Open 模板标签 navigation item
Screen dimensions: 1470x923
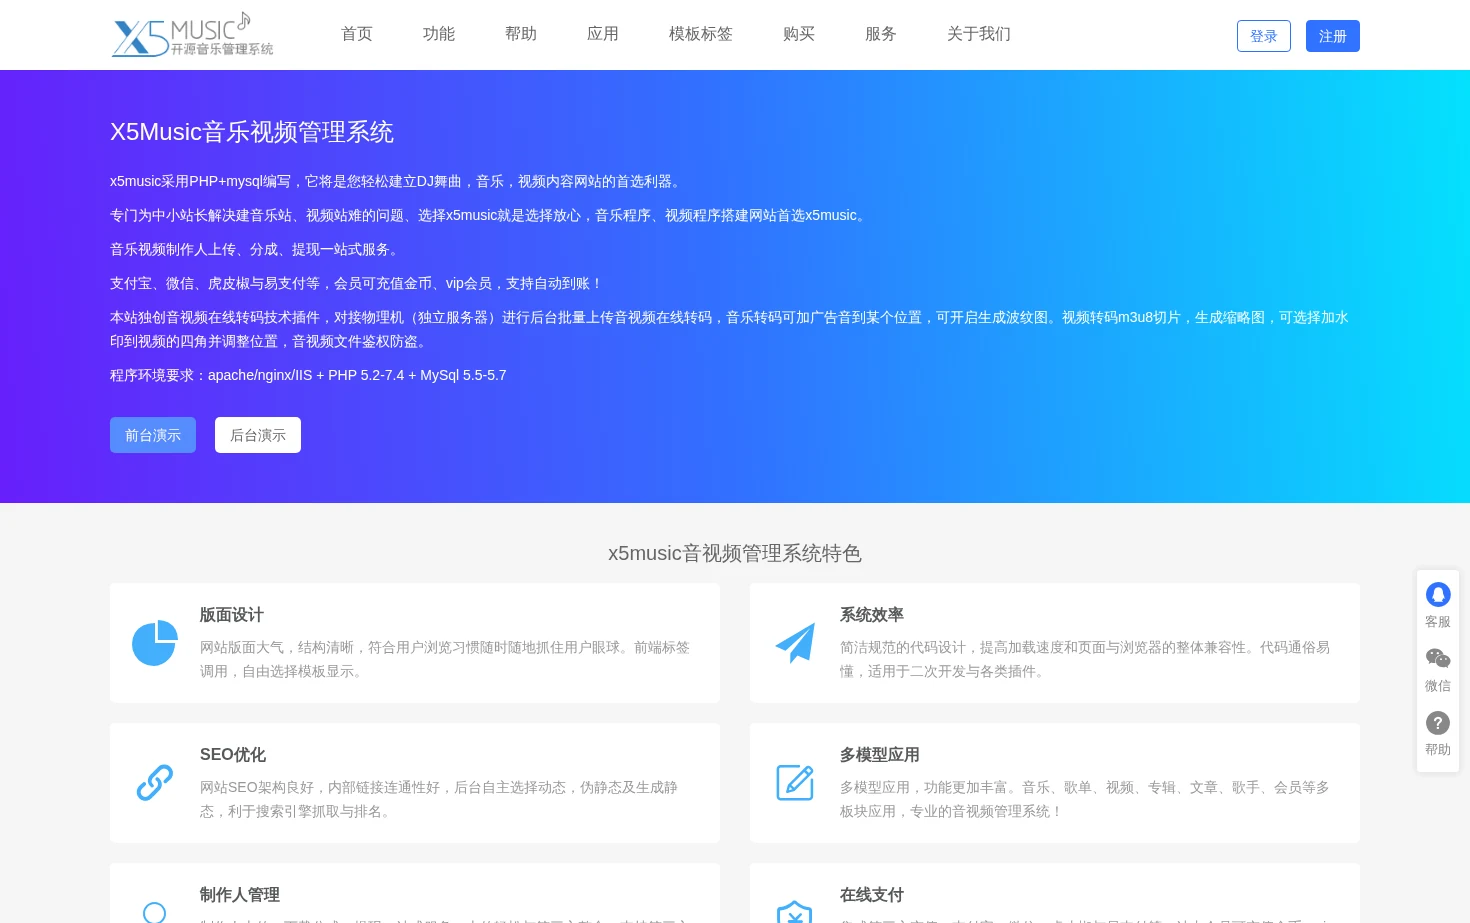(701, 34)
